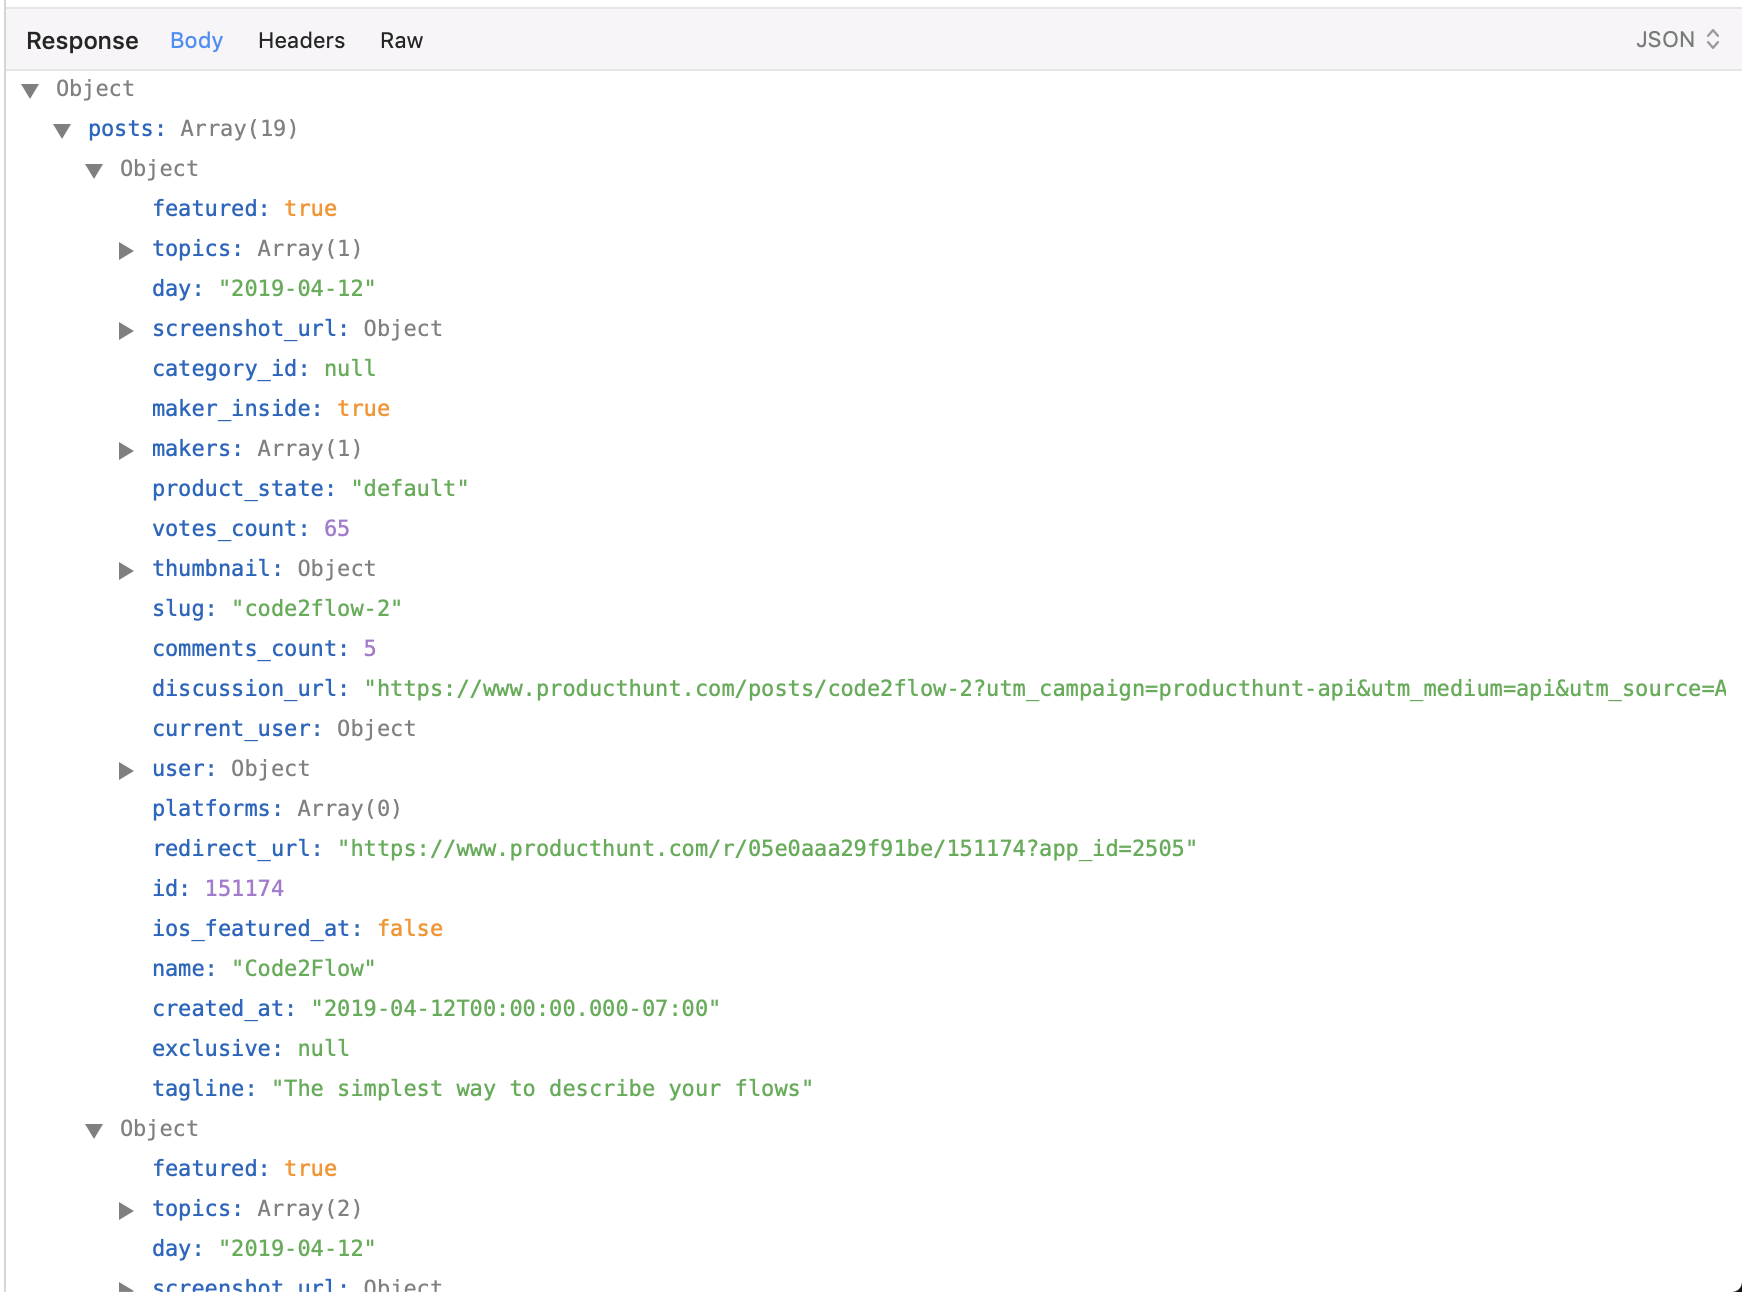
Task: Collapse the root Object node
Action: pyautogui.click(x=31, y=90)
